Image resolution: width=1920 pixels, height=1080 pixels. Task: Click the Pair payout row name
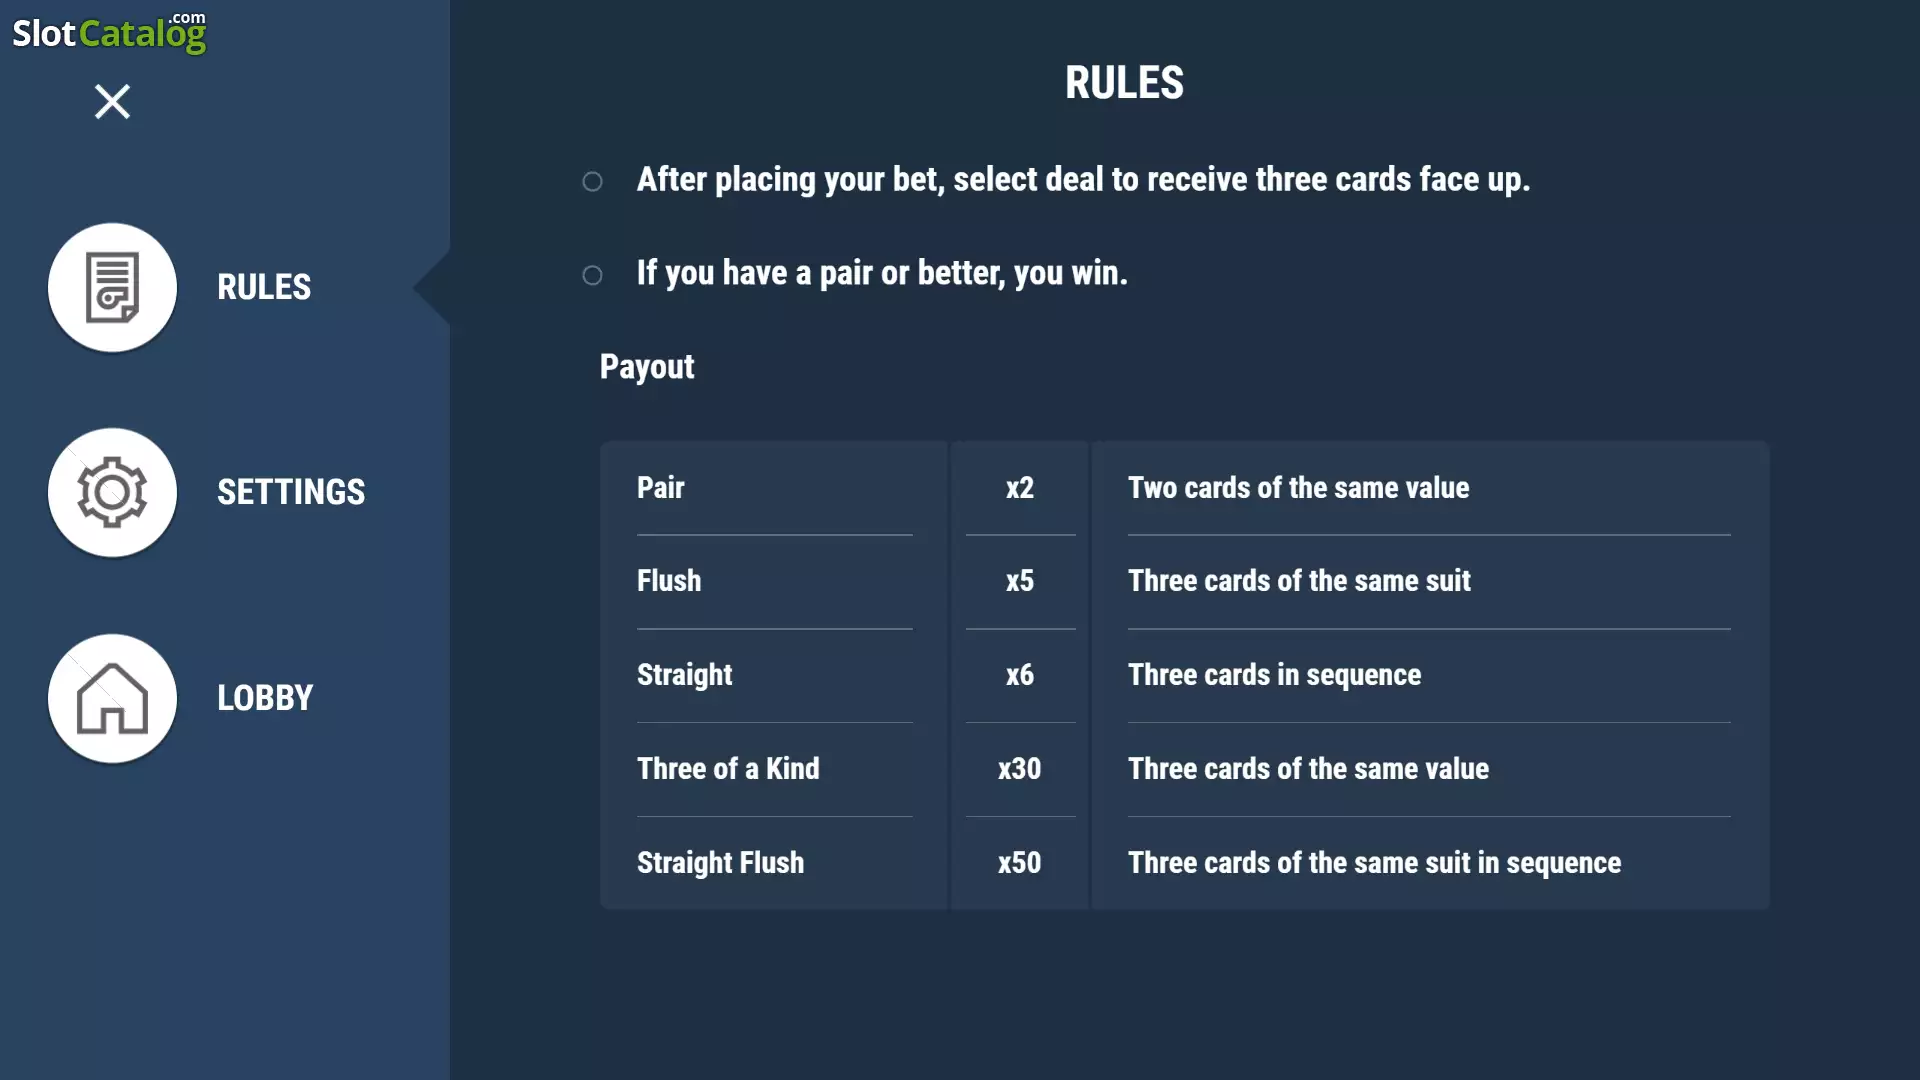(661, 487)
